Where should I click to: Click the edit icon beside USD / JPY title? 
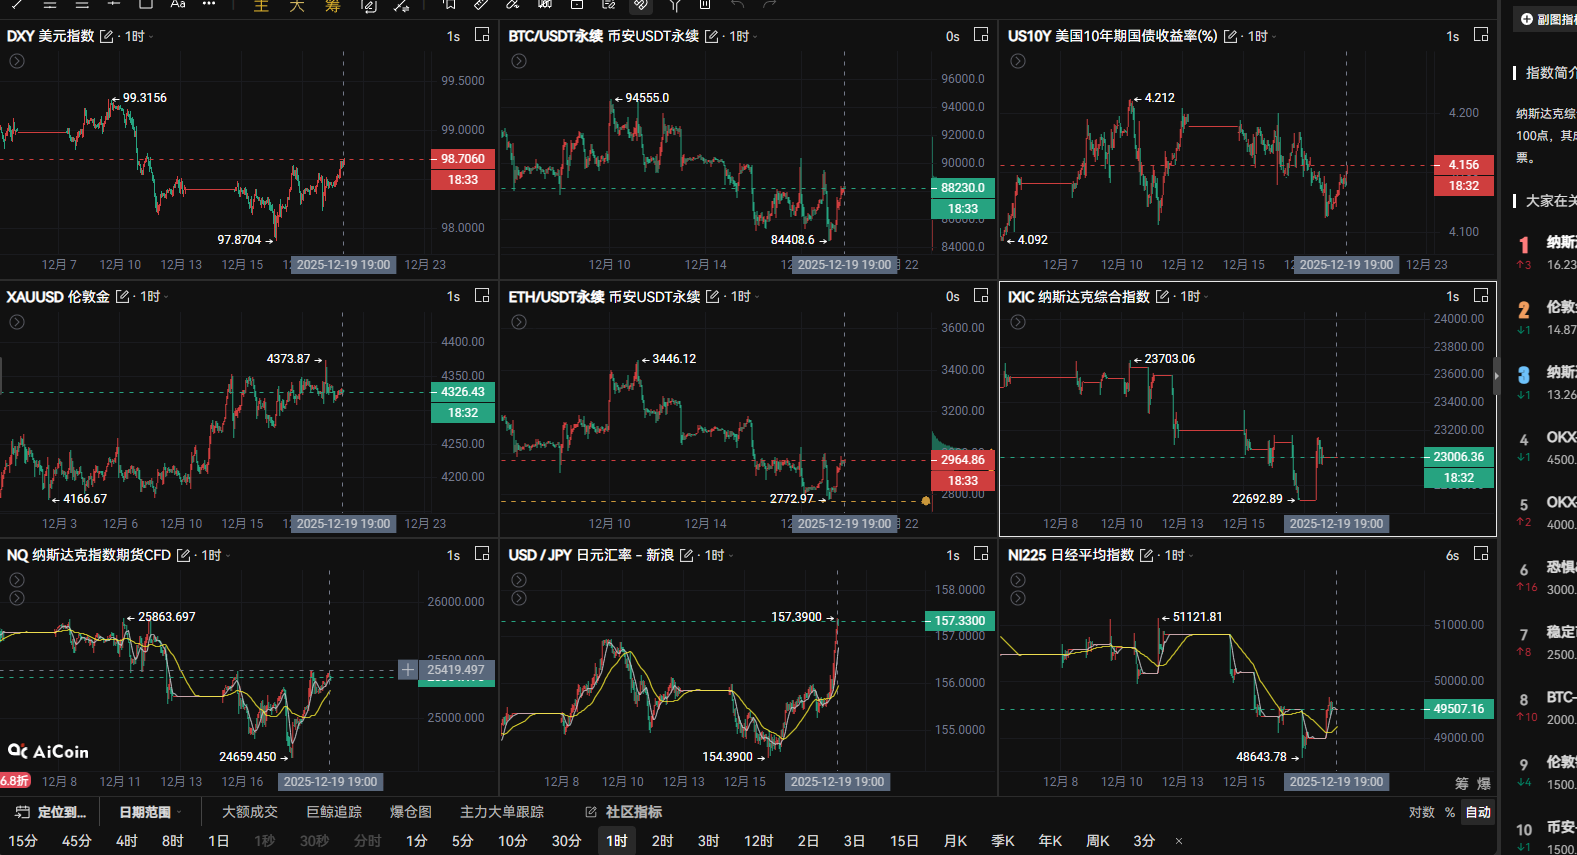[687, 555]
